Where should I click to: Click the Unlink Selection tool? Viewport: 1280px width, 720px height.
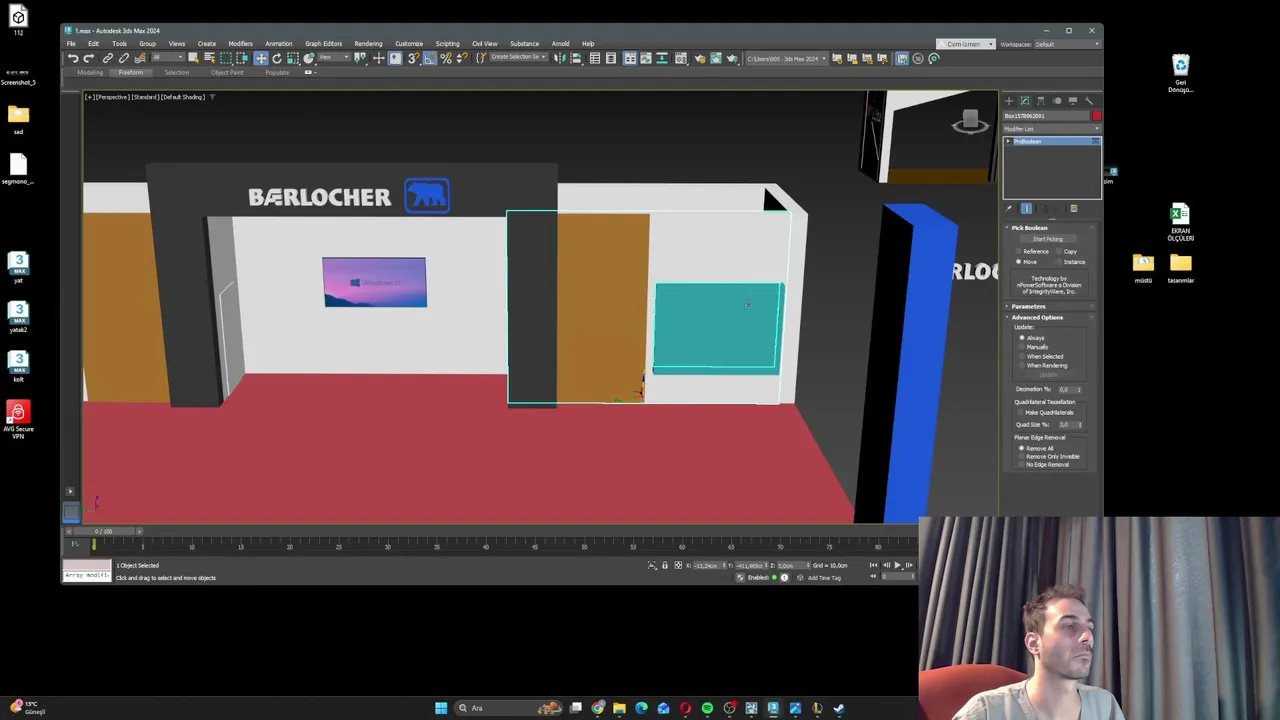point(124,58)
